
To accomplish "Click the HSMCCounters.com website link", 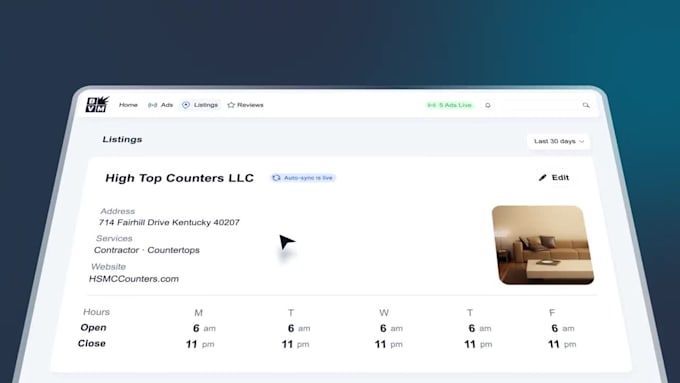I will pos(134,279).
